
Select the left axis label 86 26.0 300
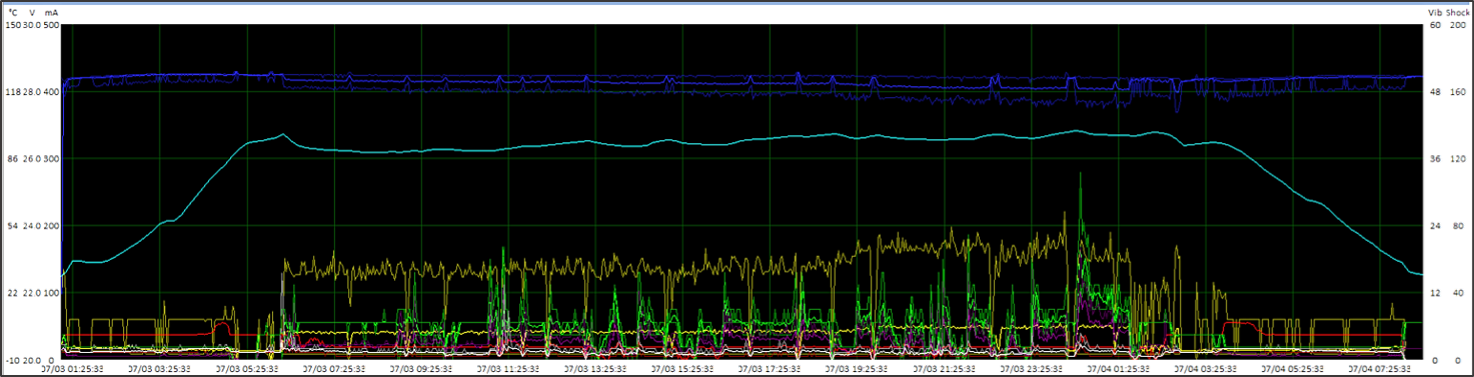(32, 159)
